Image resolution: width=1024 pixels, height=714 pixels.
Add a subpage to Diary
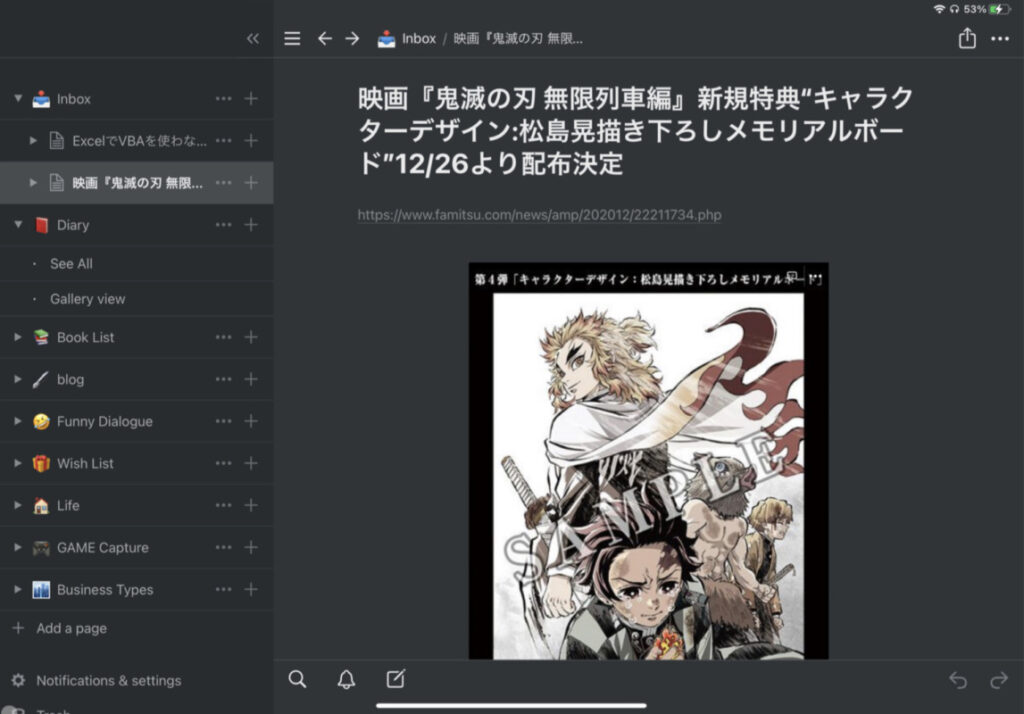pos(251,225)
